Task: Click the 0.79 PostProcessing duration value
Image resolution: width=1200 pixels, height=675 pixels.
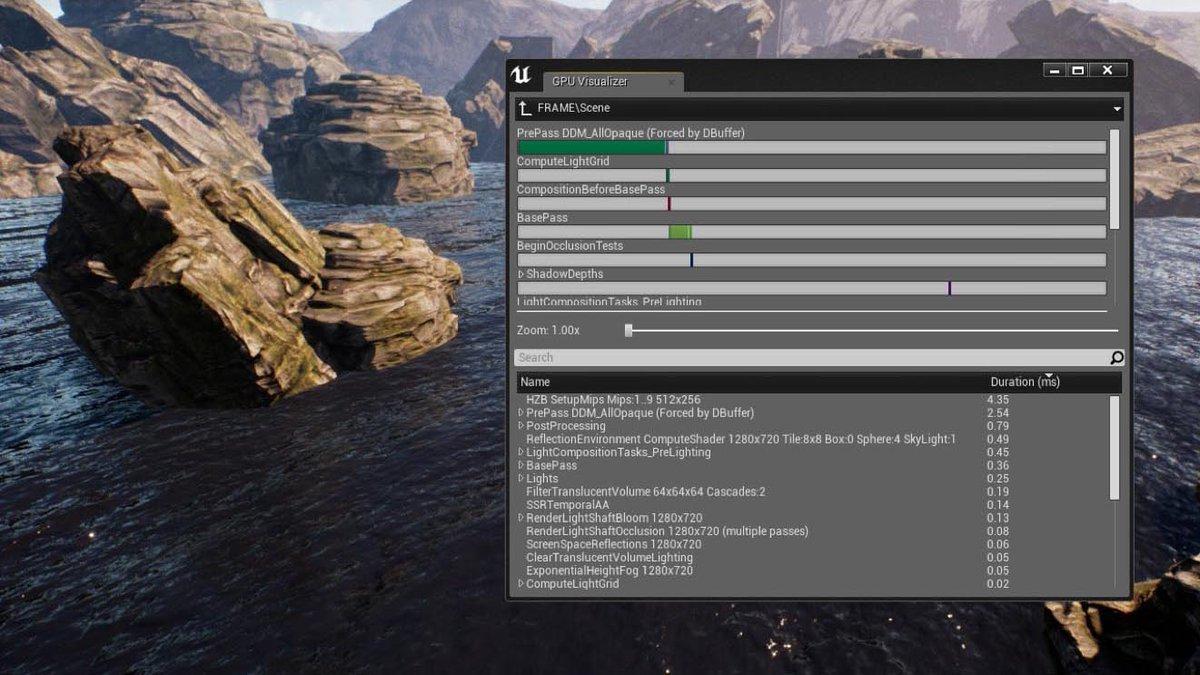Action: [998, 426]
